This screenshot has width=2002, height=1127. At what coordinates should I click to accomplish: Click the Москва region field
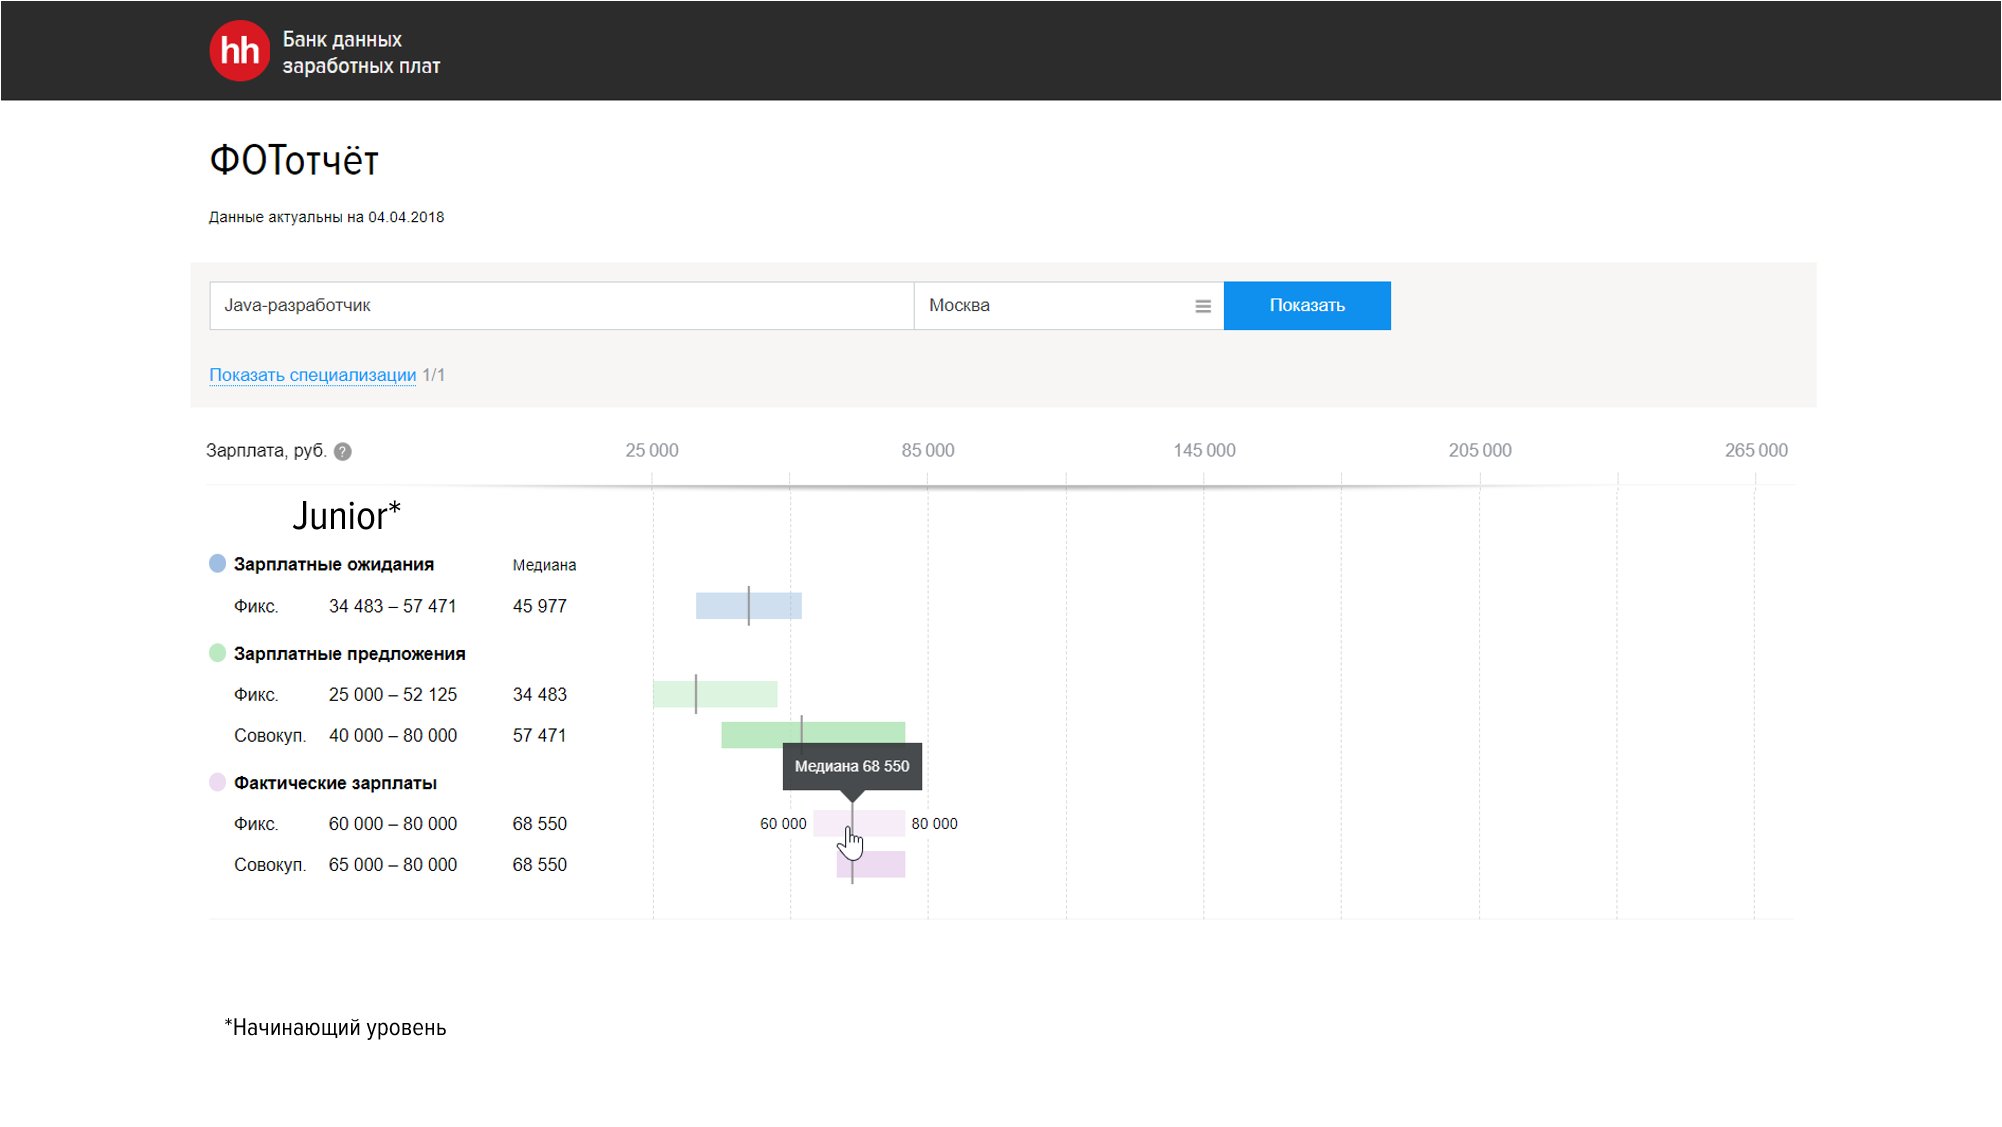tap(1050, 306)
